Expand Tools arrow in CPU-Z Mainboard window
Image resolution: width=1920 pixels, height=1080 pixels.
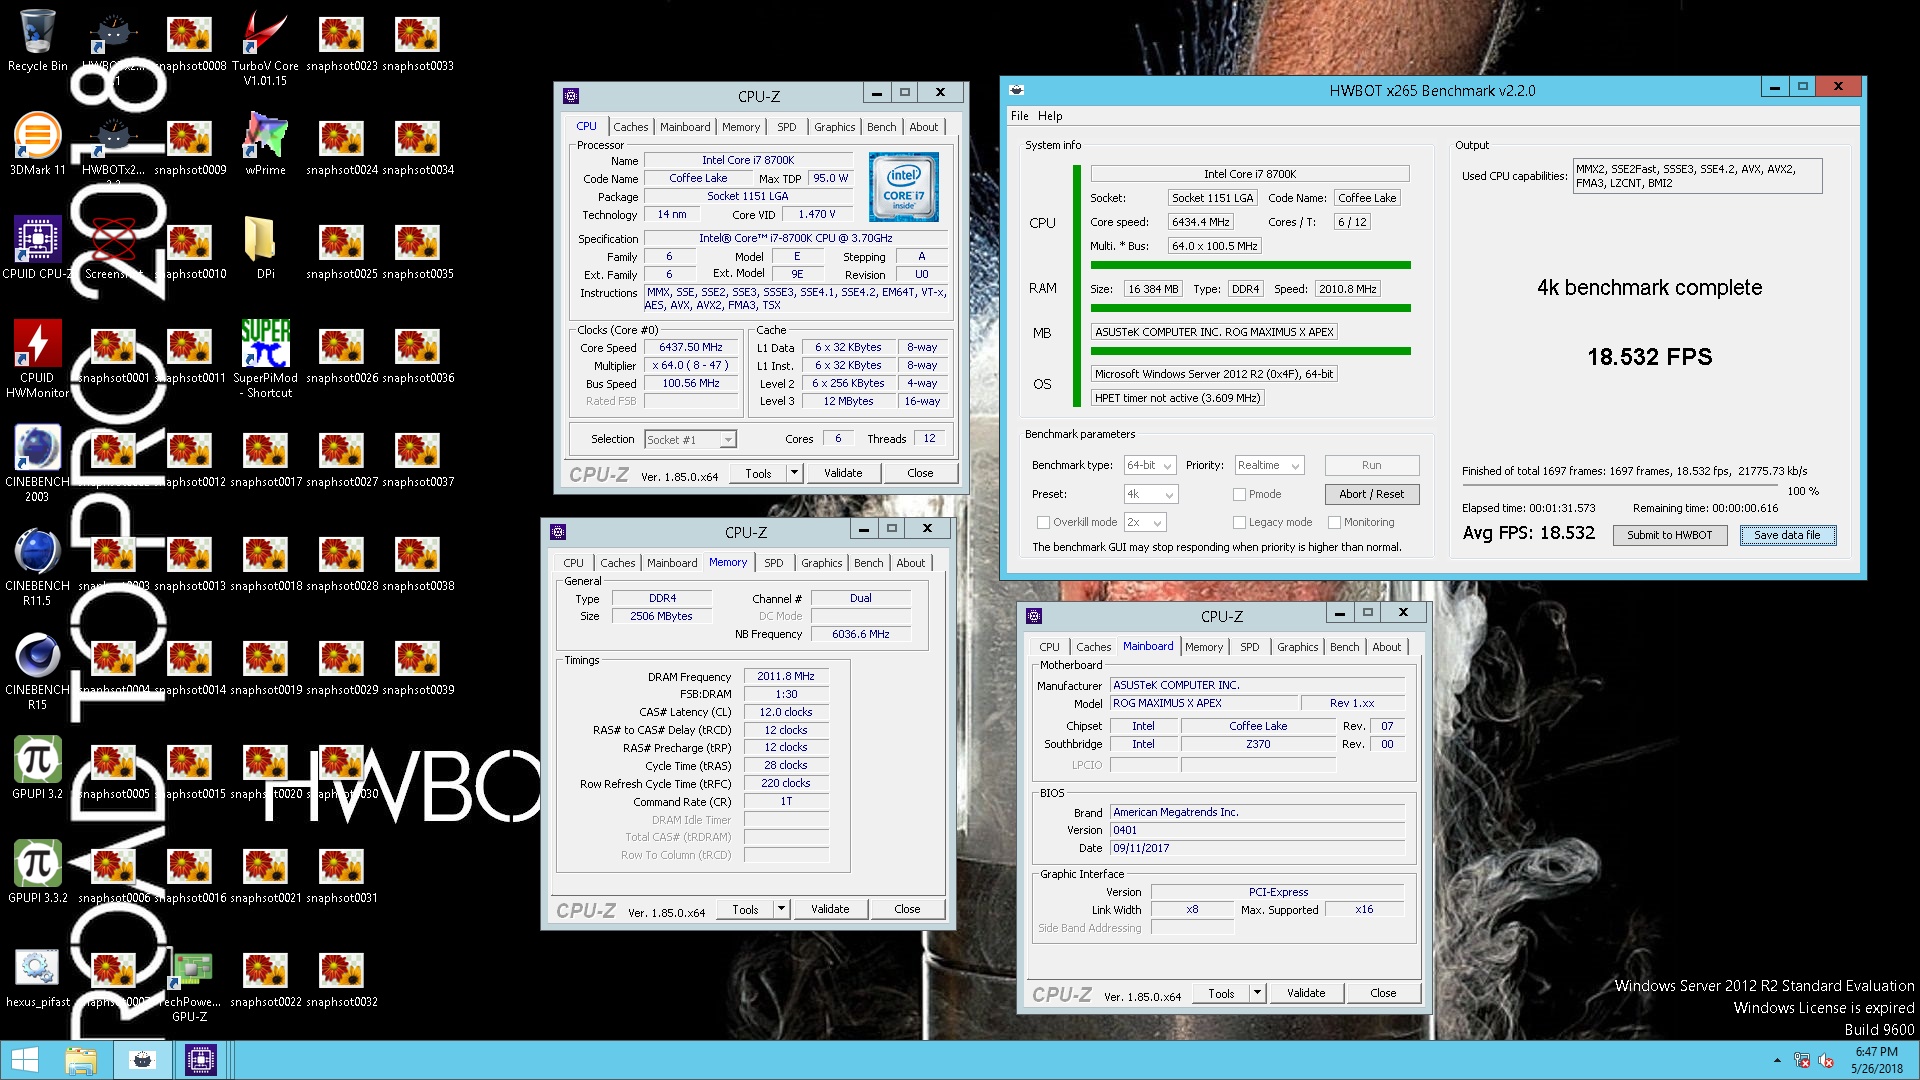(1257, 993)
